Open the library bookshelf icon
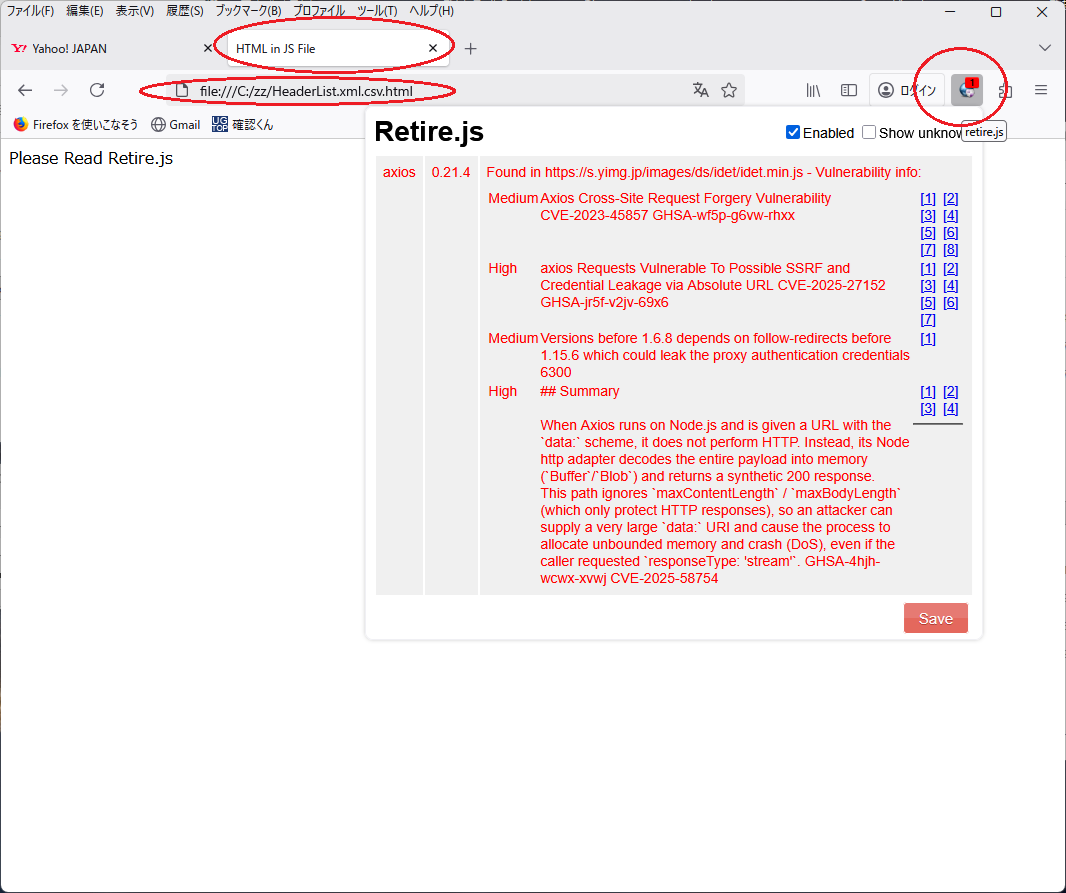 click(813, 90)
